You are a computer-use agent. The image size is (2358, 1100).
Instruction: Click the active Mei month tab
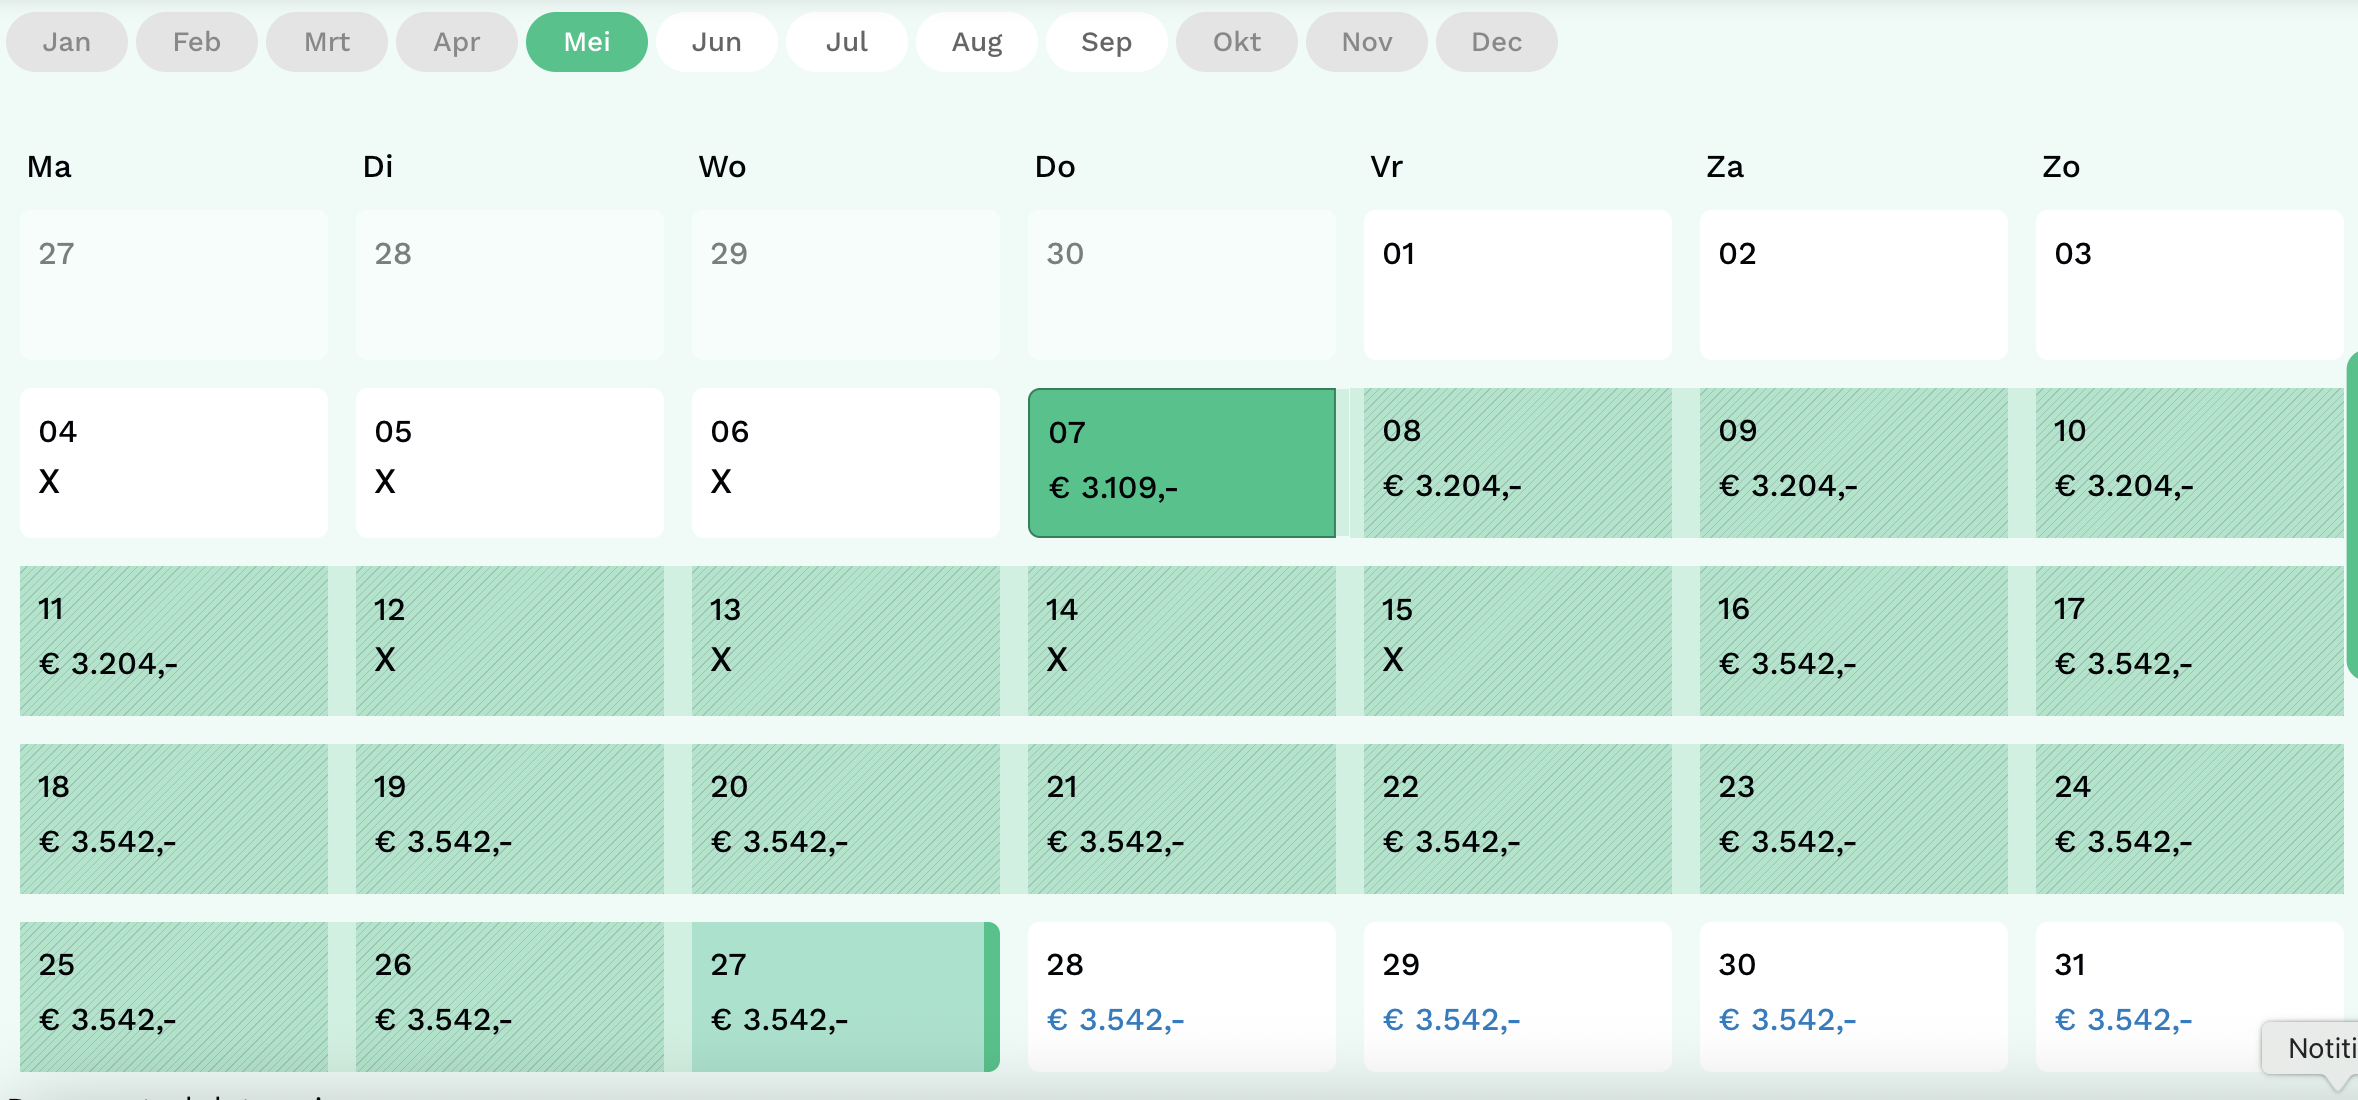[586, 42]
